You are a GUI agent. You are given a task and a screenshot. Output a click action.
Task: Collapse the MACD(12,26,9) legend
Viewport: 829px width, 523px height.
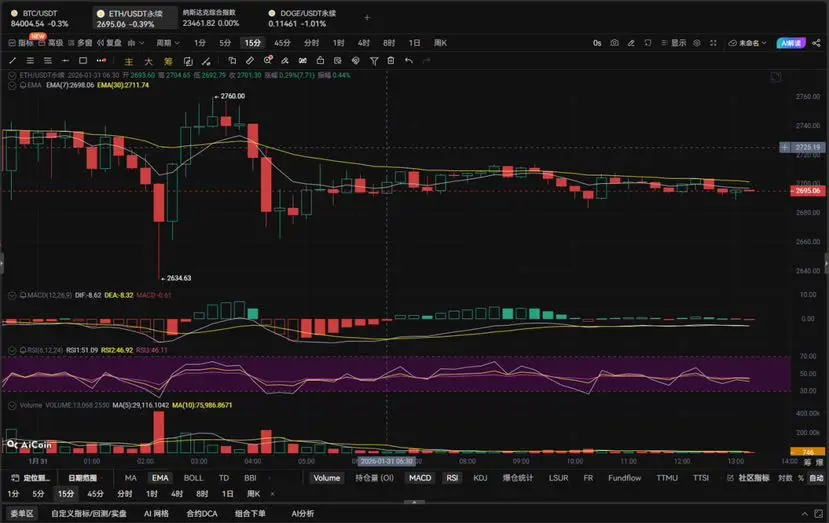(12, 295)
